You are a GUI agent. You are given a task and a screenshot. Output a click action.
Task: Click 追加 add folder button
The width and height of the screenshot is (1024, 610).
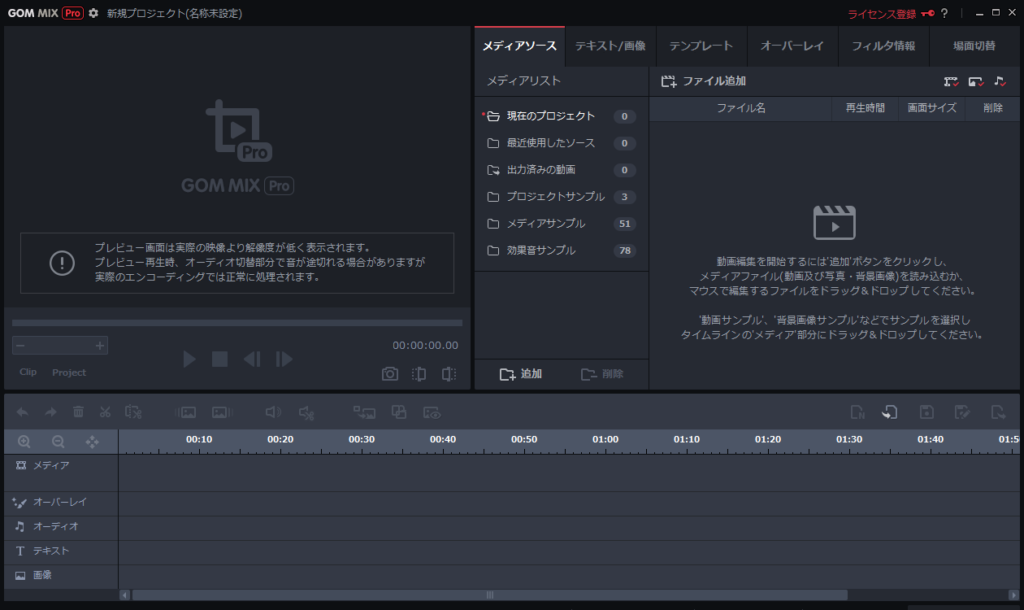pyautogui.click(x=520, y=374)
